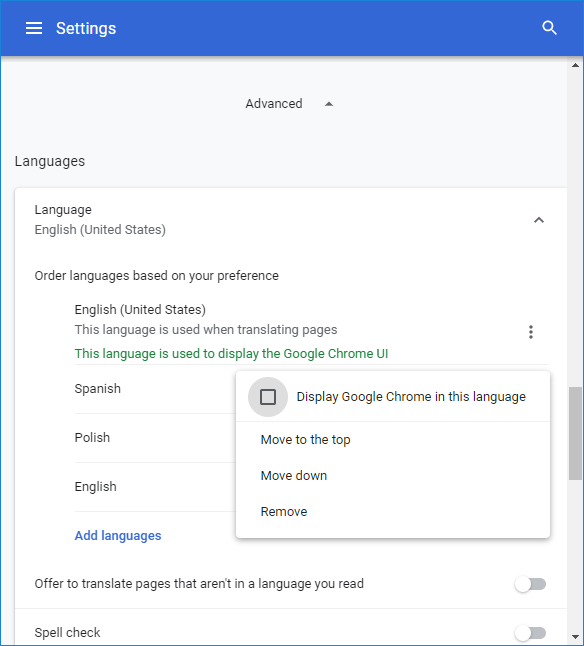Toggle Offer to translate pages switch
Screen dimensions: 584x646
point(530,584)
